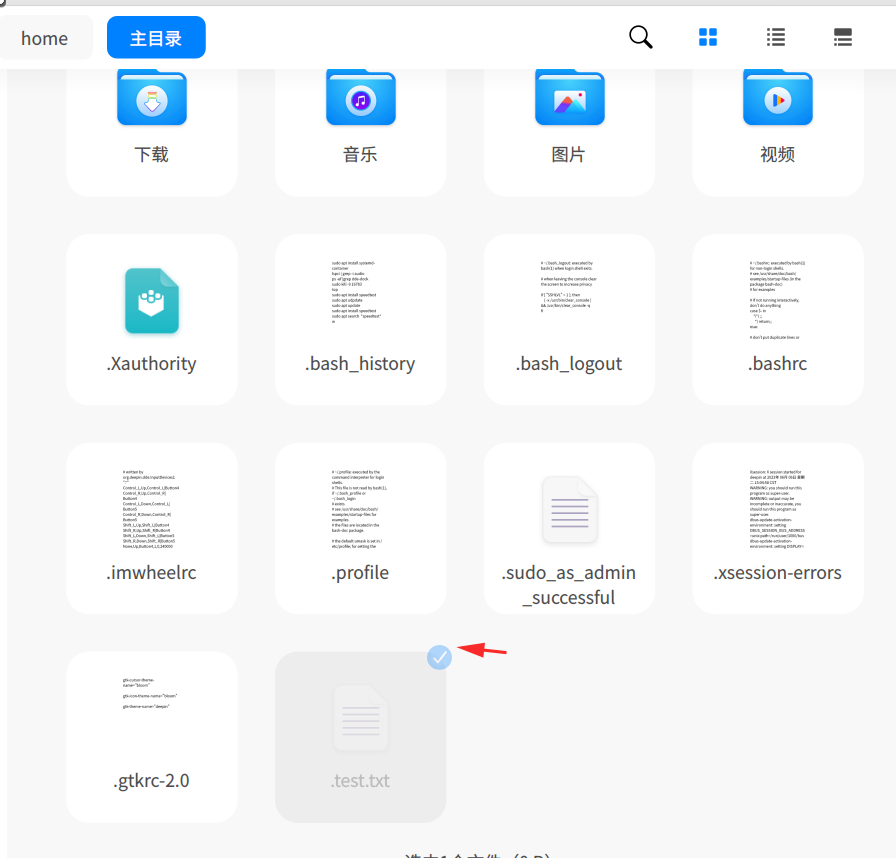The image size is (896, 858).
Task: Click the .gtkrc-2.0 file name
Action: tap(151, 781)
